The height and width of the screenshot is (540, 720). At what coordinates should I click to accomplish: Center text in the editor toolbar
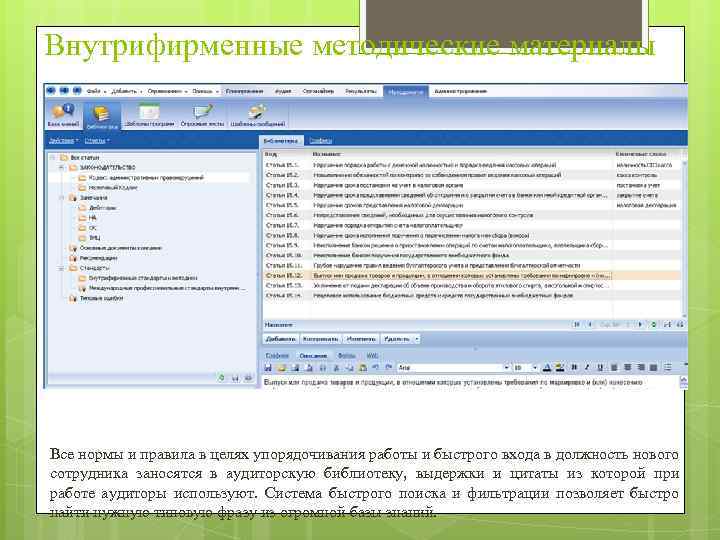627,368
